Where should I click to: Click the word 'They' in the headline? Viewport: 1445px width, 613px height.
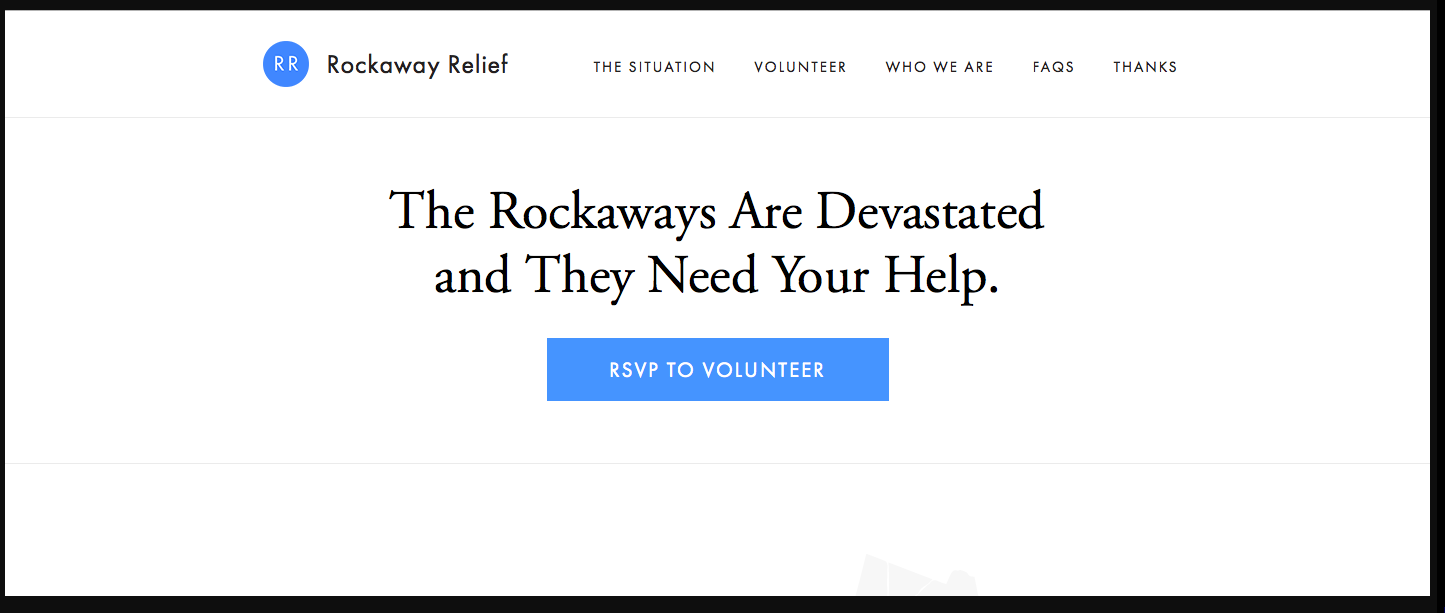pos(579,275)
